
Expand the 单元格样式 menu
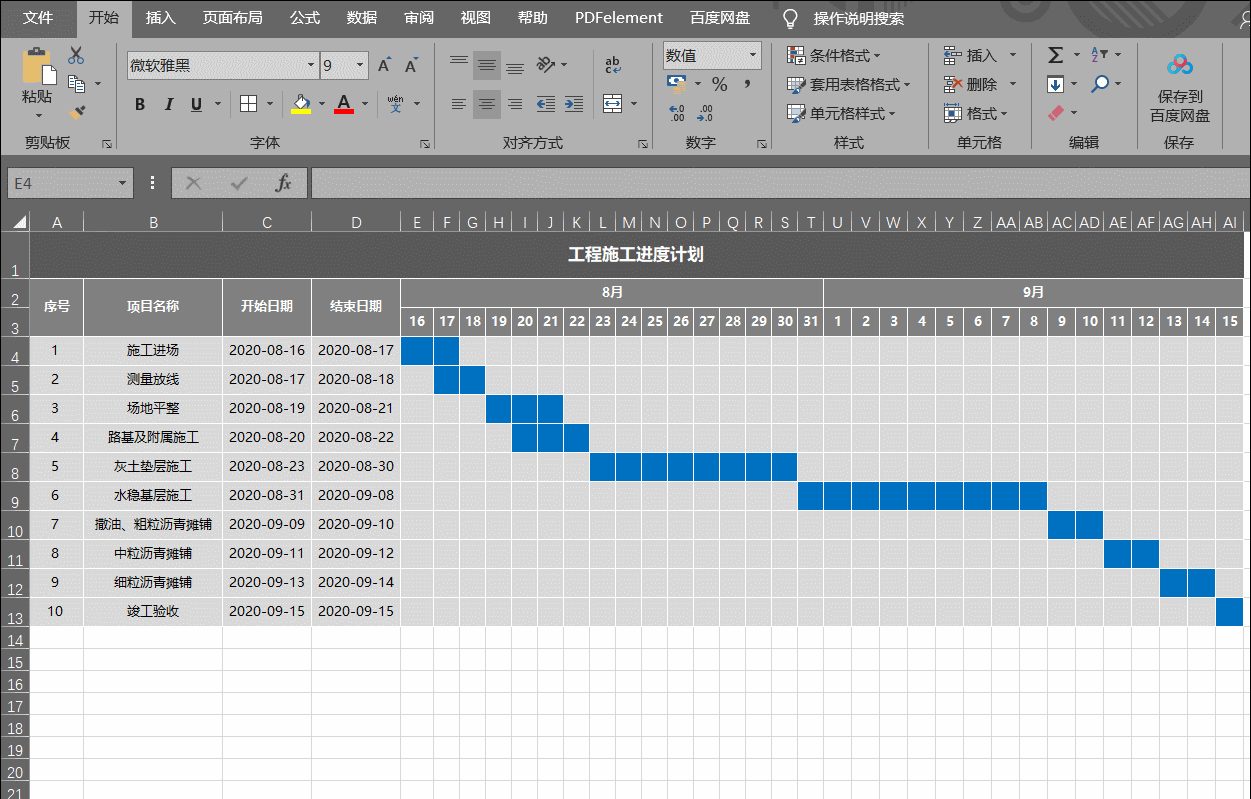click(x=840, y=113)
